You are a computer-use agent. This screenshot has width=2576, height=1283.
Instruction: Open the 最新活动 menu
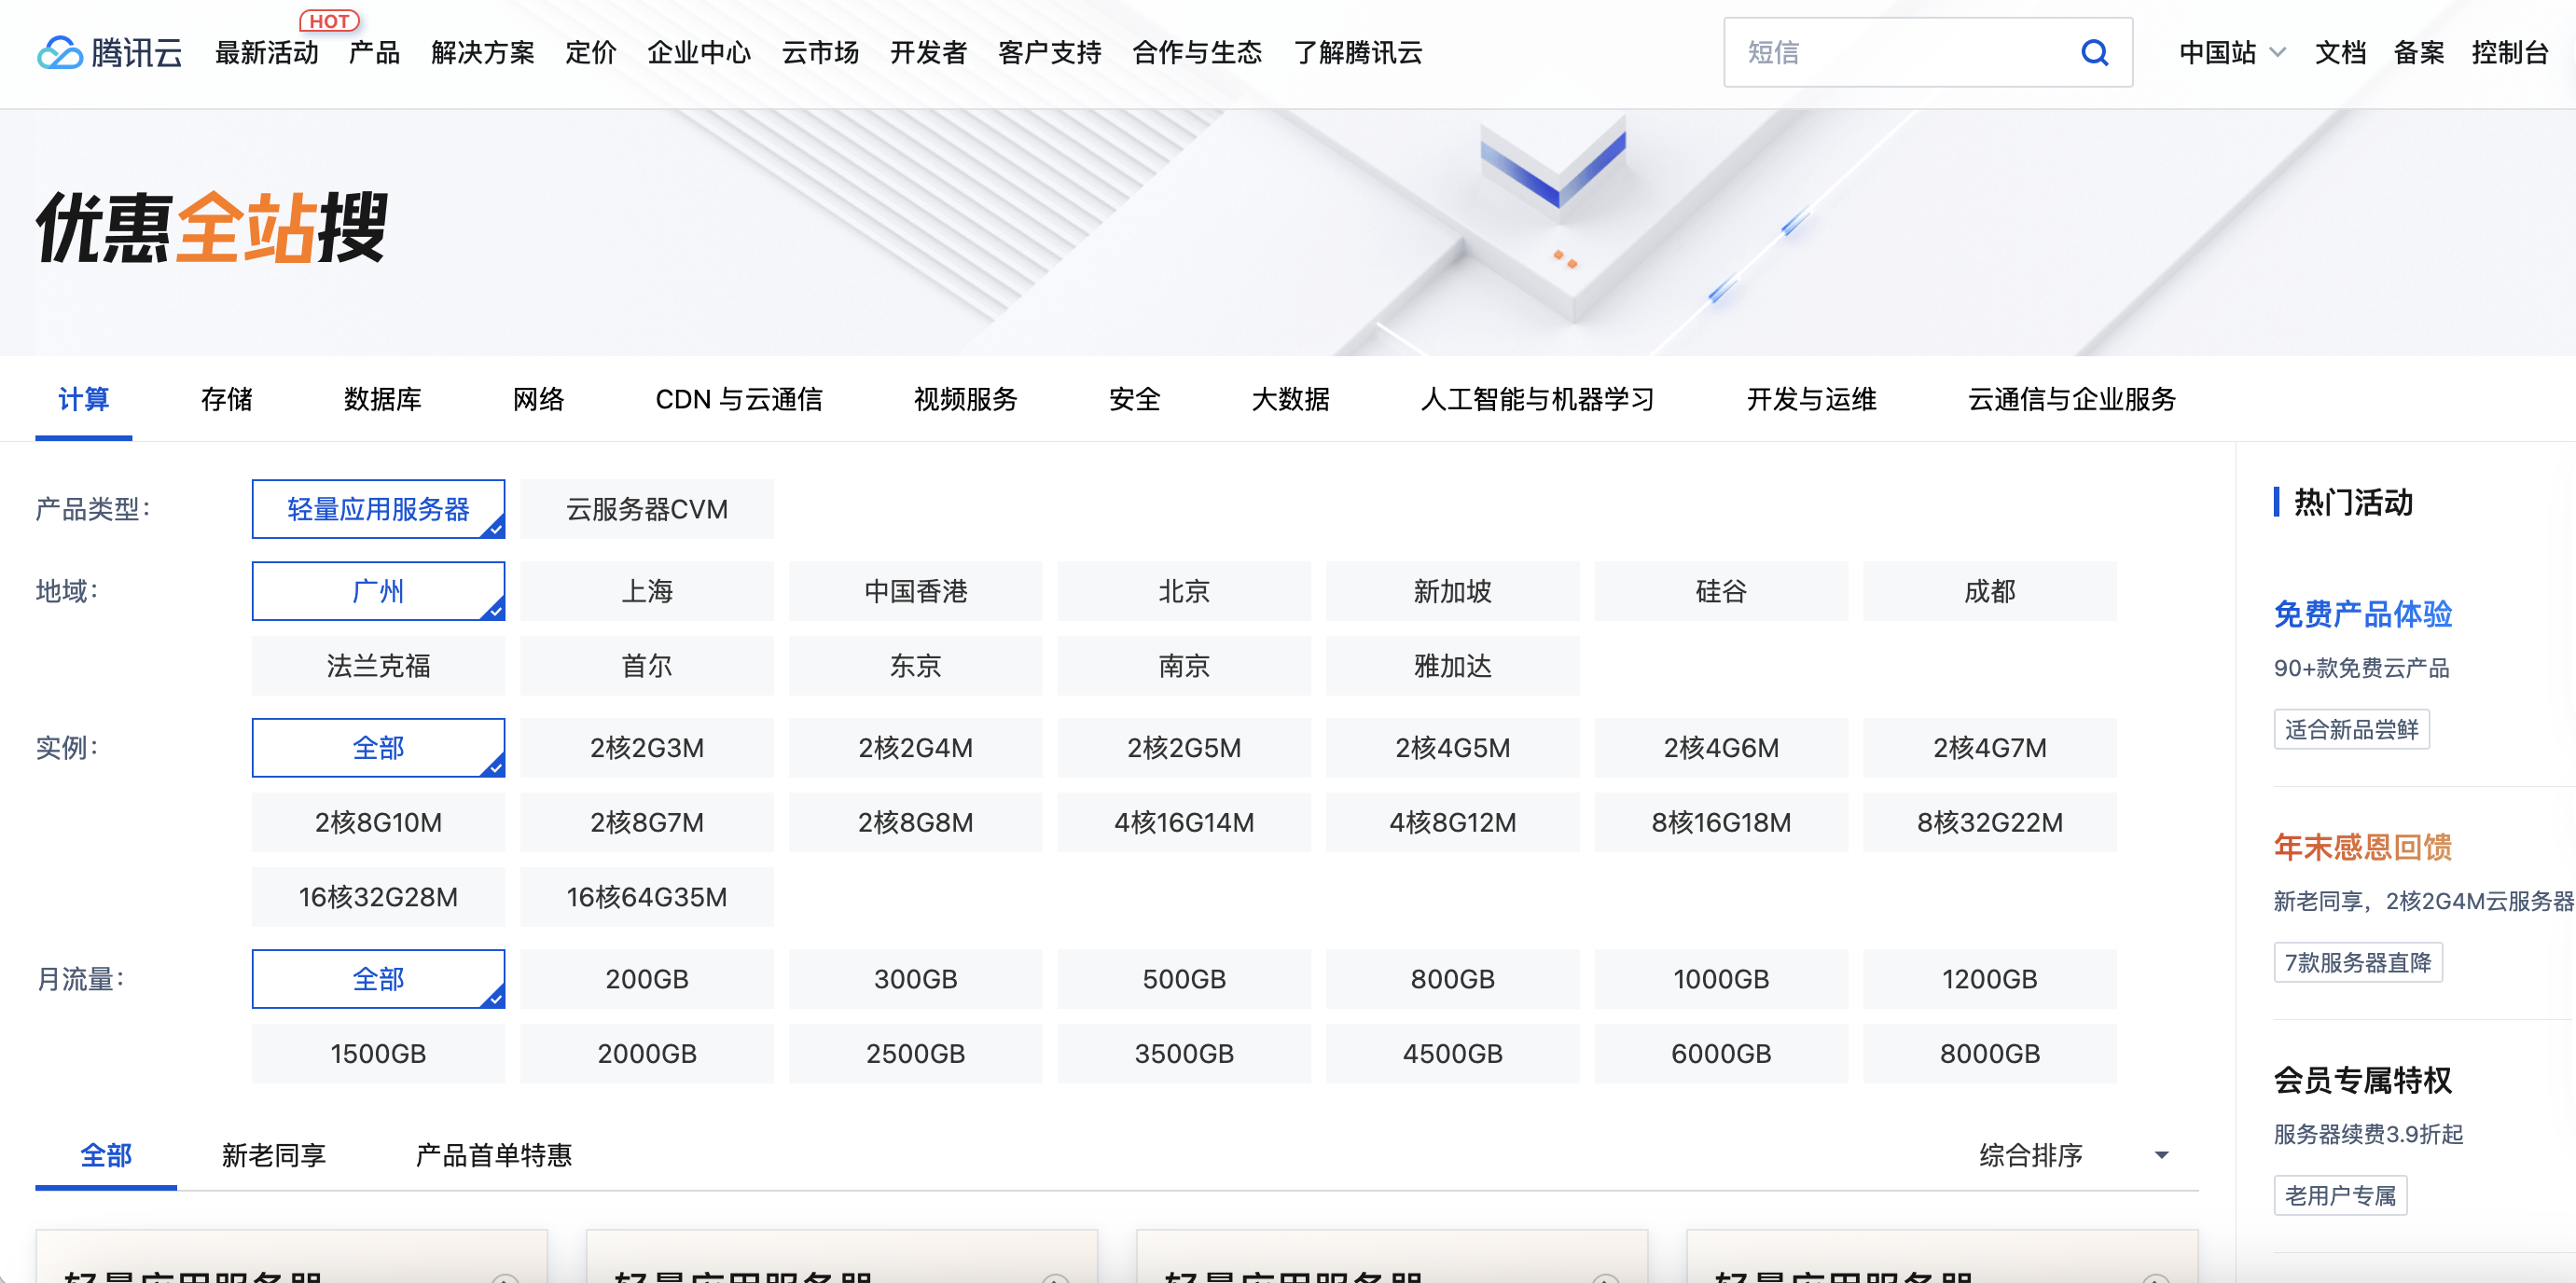[267, 52]
